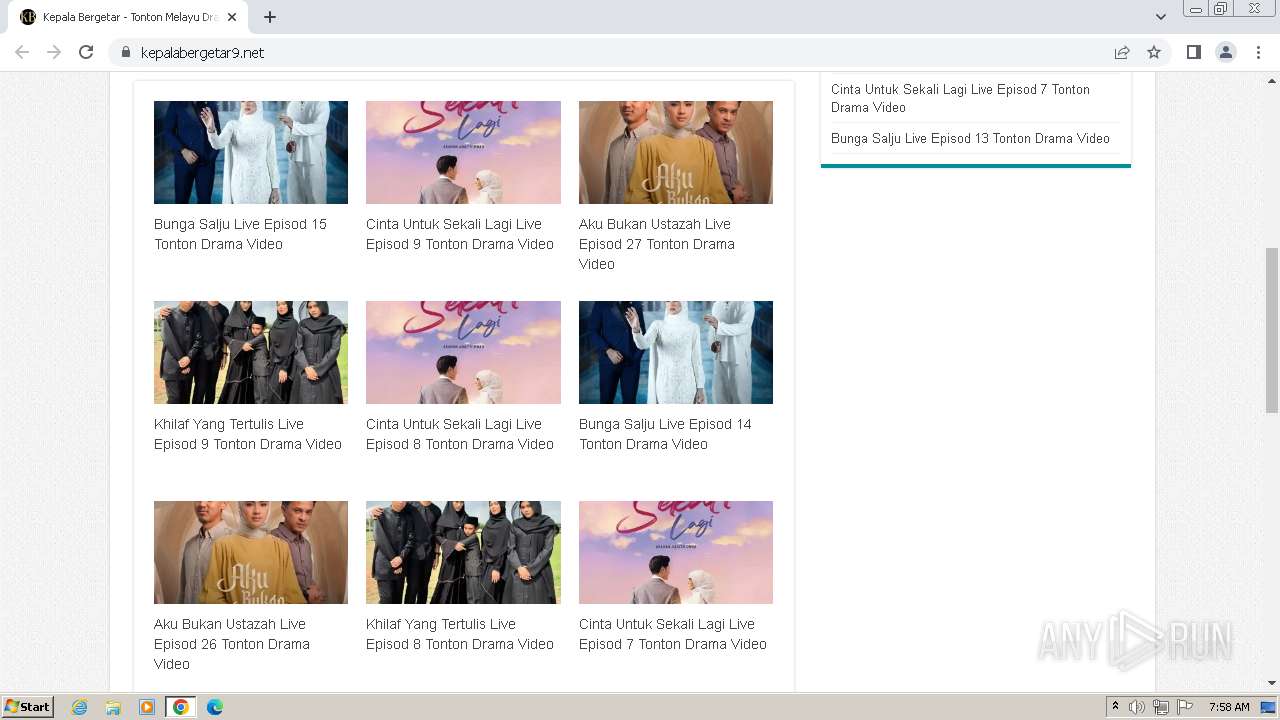Open File Explorer from the taskbar
1280x720 pixels.
coord(113,707)
